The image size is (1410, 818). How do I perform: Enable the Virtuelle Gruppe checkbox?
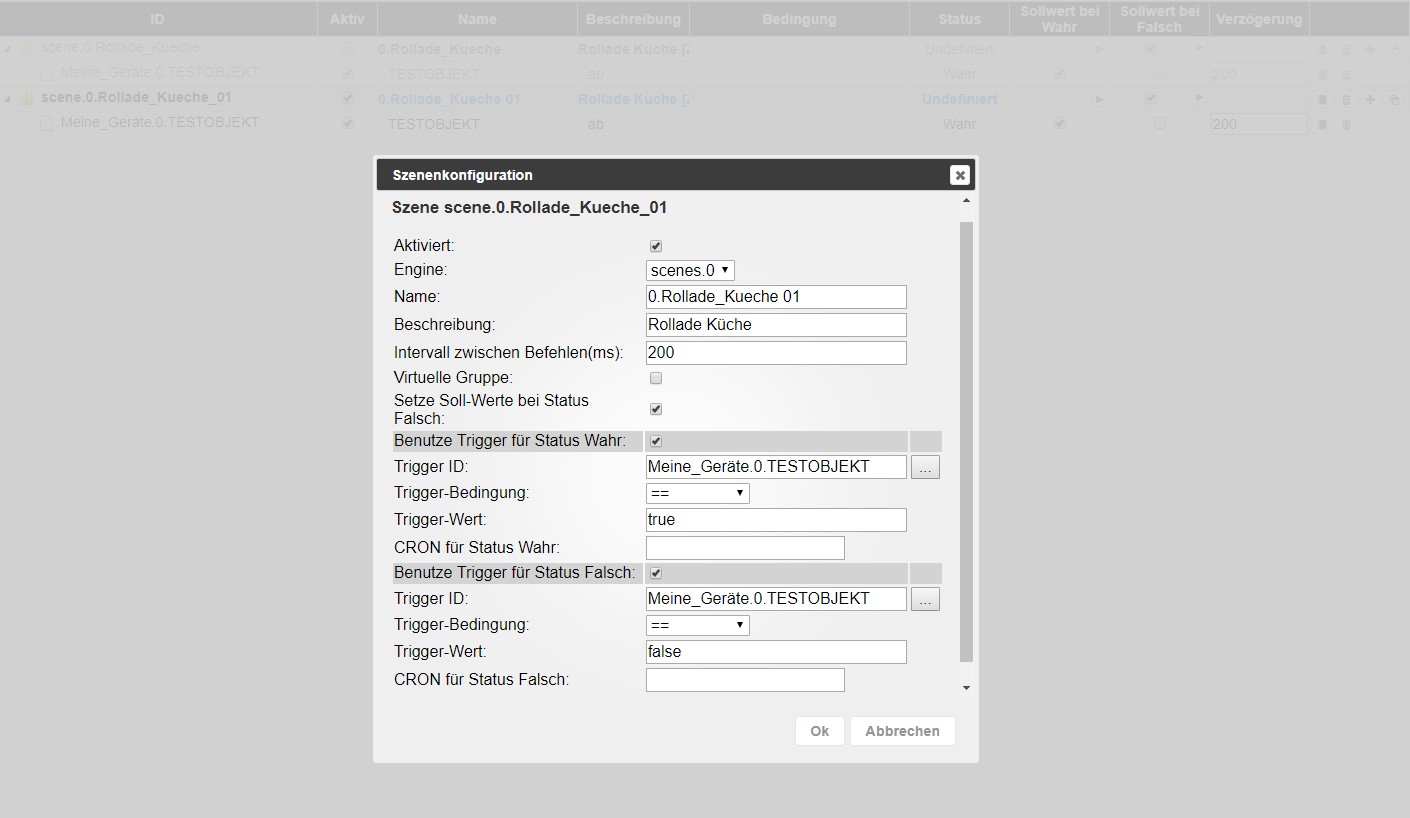(x=656, y=378)
